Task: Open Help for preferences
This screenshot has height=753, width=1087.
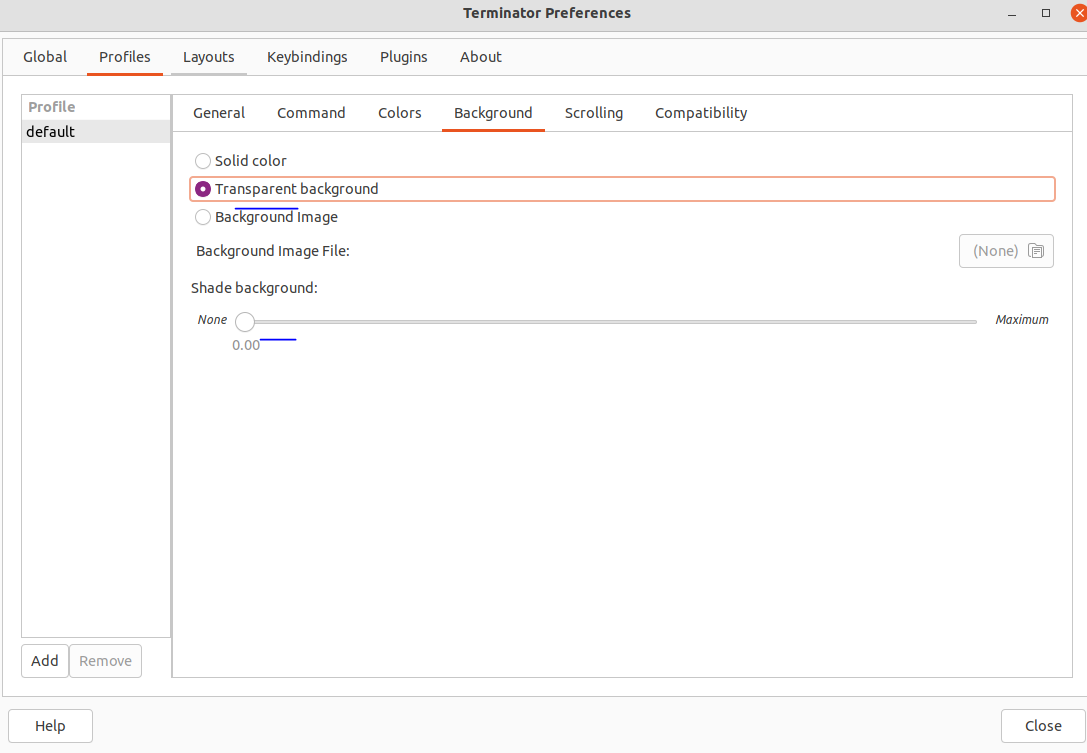Action: [x=50, y=726]
